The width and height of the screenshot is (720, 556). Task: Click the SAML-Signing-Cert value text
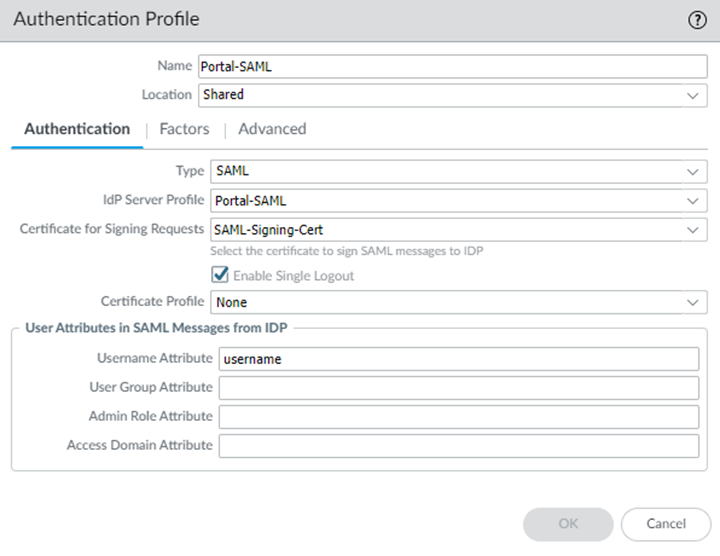point(269,230)
